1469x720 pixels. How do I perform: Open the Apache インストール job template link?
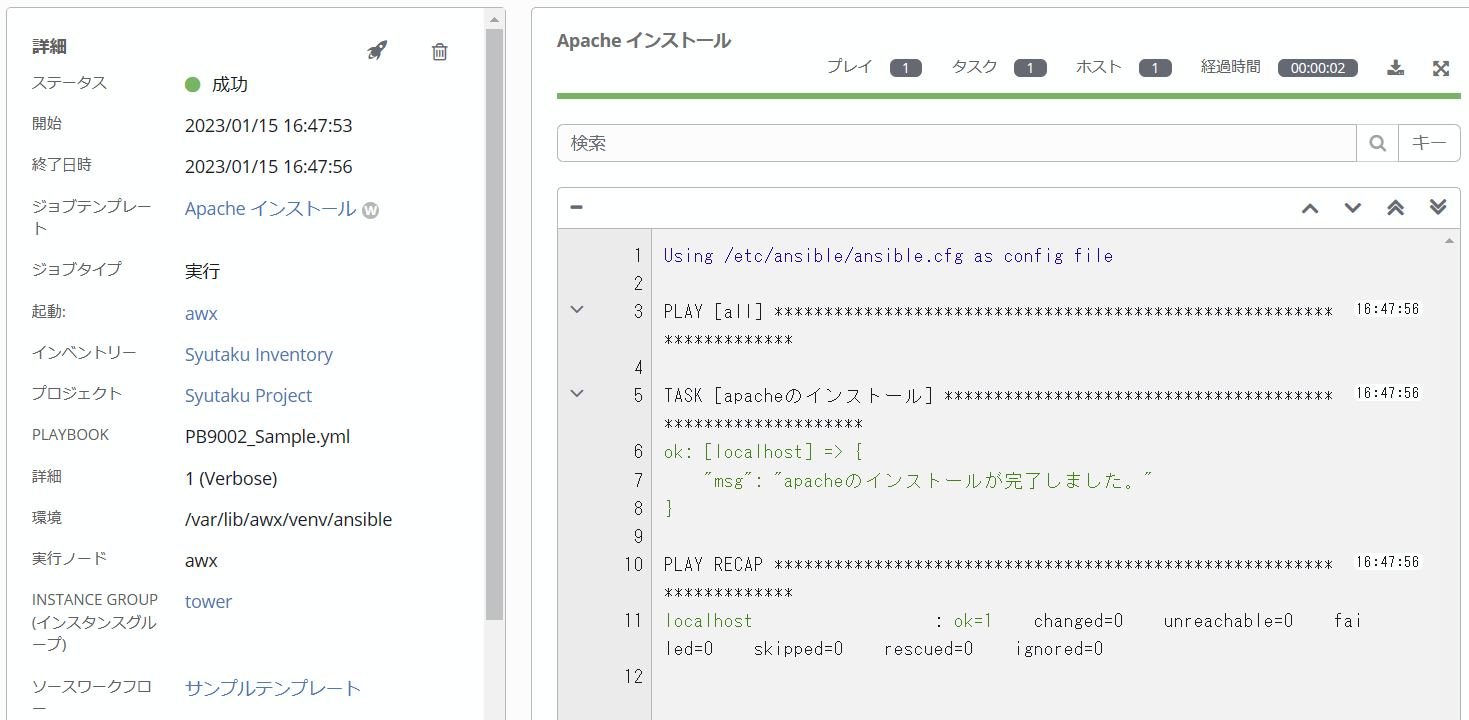click(268, 208)
